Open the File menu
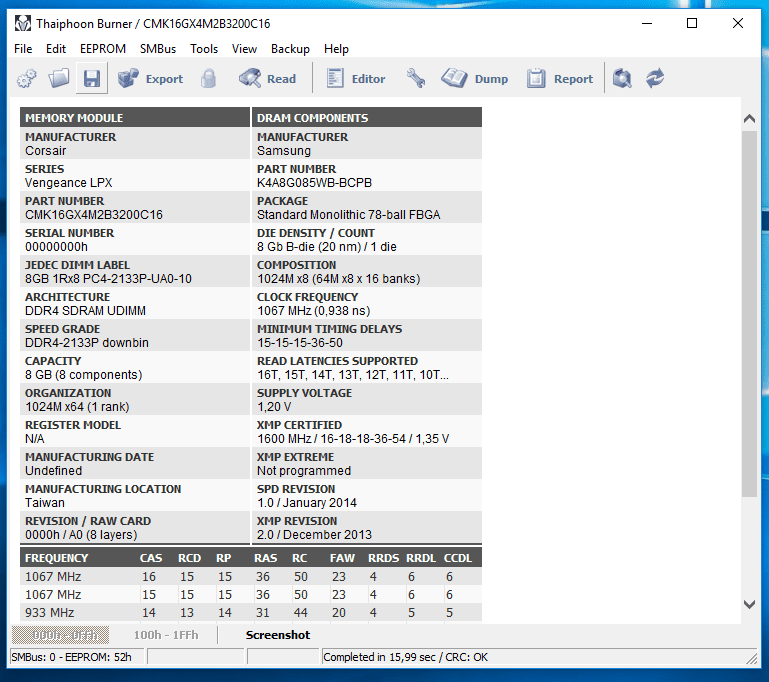 (x=23, y=49)
